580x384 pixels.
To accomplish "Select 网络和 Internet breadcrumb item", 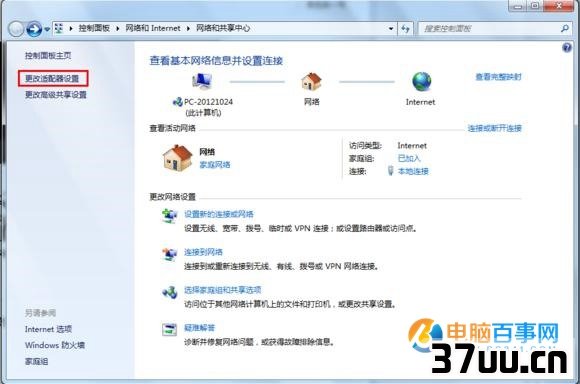I will pos(153,28).
